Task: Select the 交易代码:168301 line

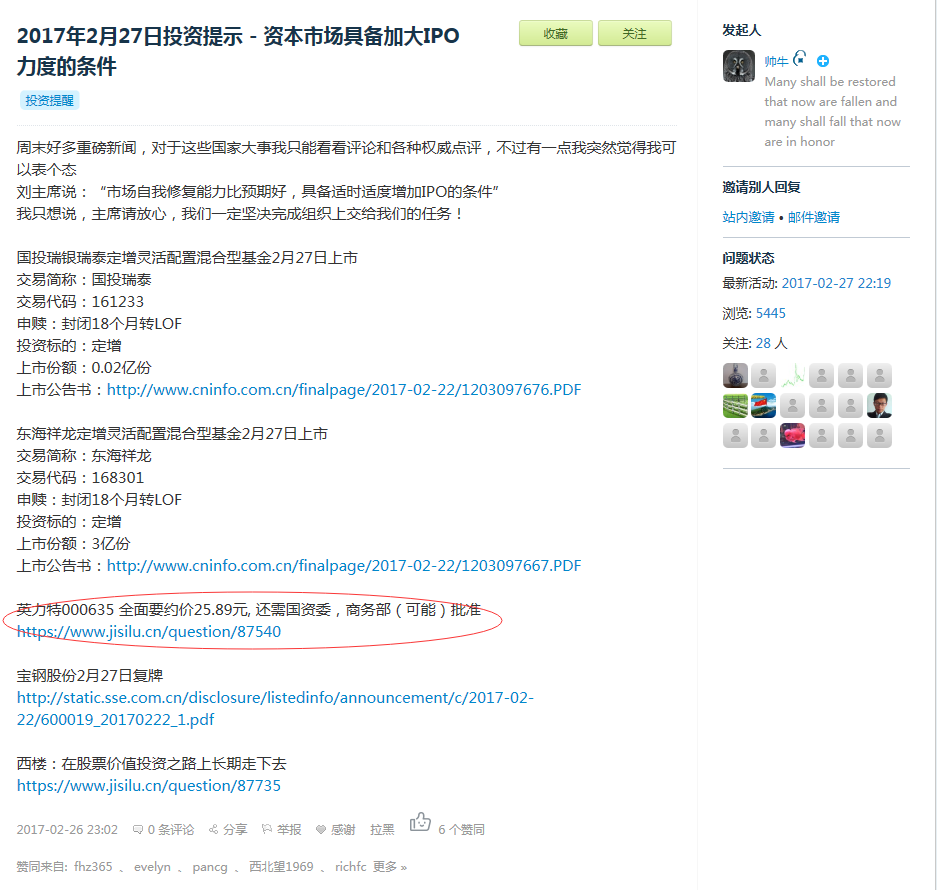Action: 80,478
